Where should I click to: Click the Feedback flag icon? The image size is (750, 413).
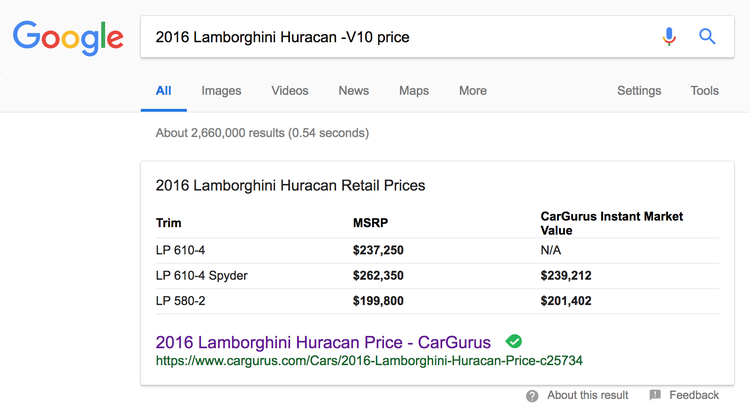655,396
